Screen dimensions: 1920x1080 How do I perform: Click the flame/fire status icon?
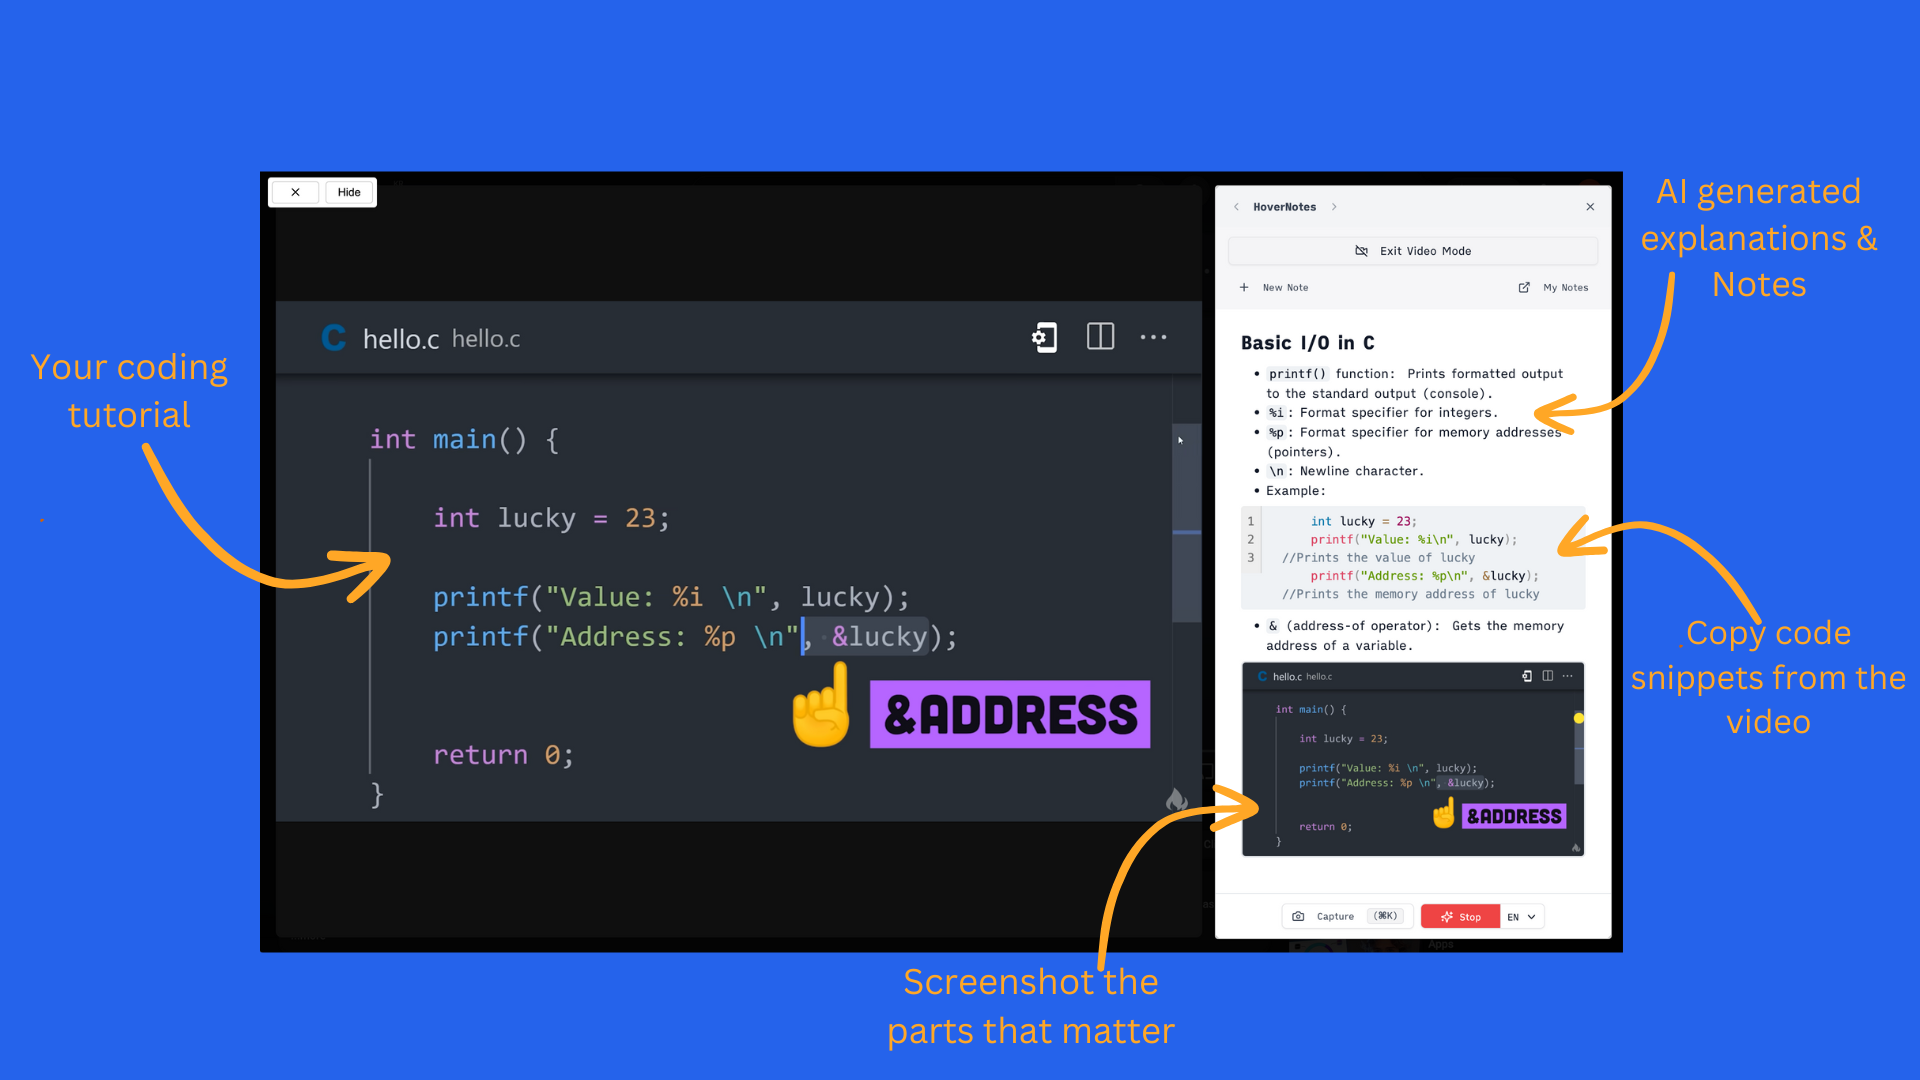click(x=1178, y=798)
